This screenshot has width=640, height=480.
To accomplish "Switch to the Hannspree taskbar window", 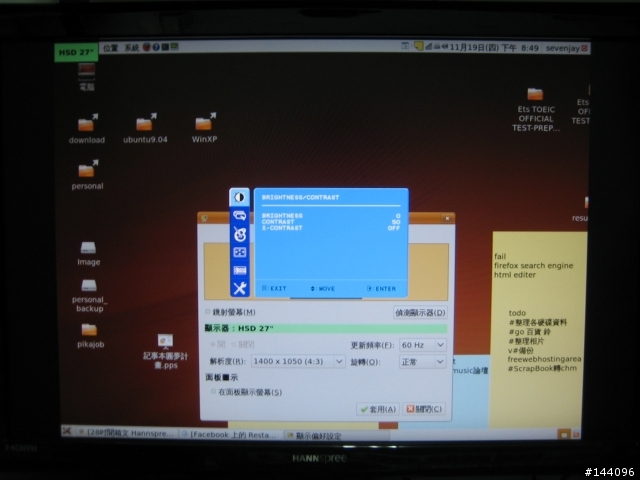I will pyautogui.click(x=126, y=433).
